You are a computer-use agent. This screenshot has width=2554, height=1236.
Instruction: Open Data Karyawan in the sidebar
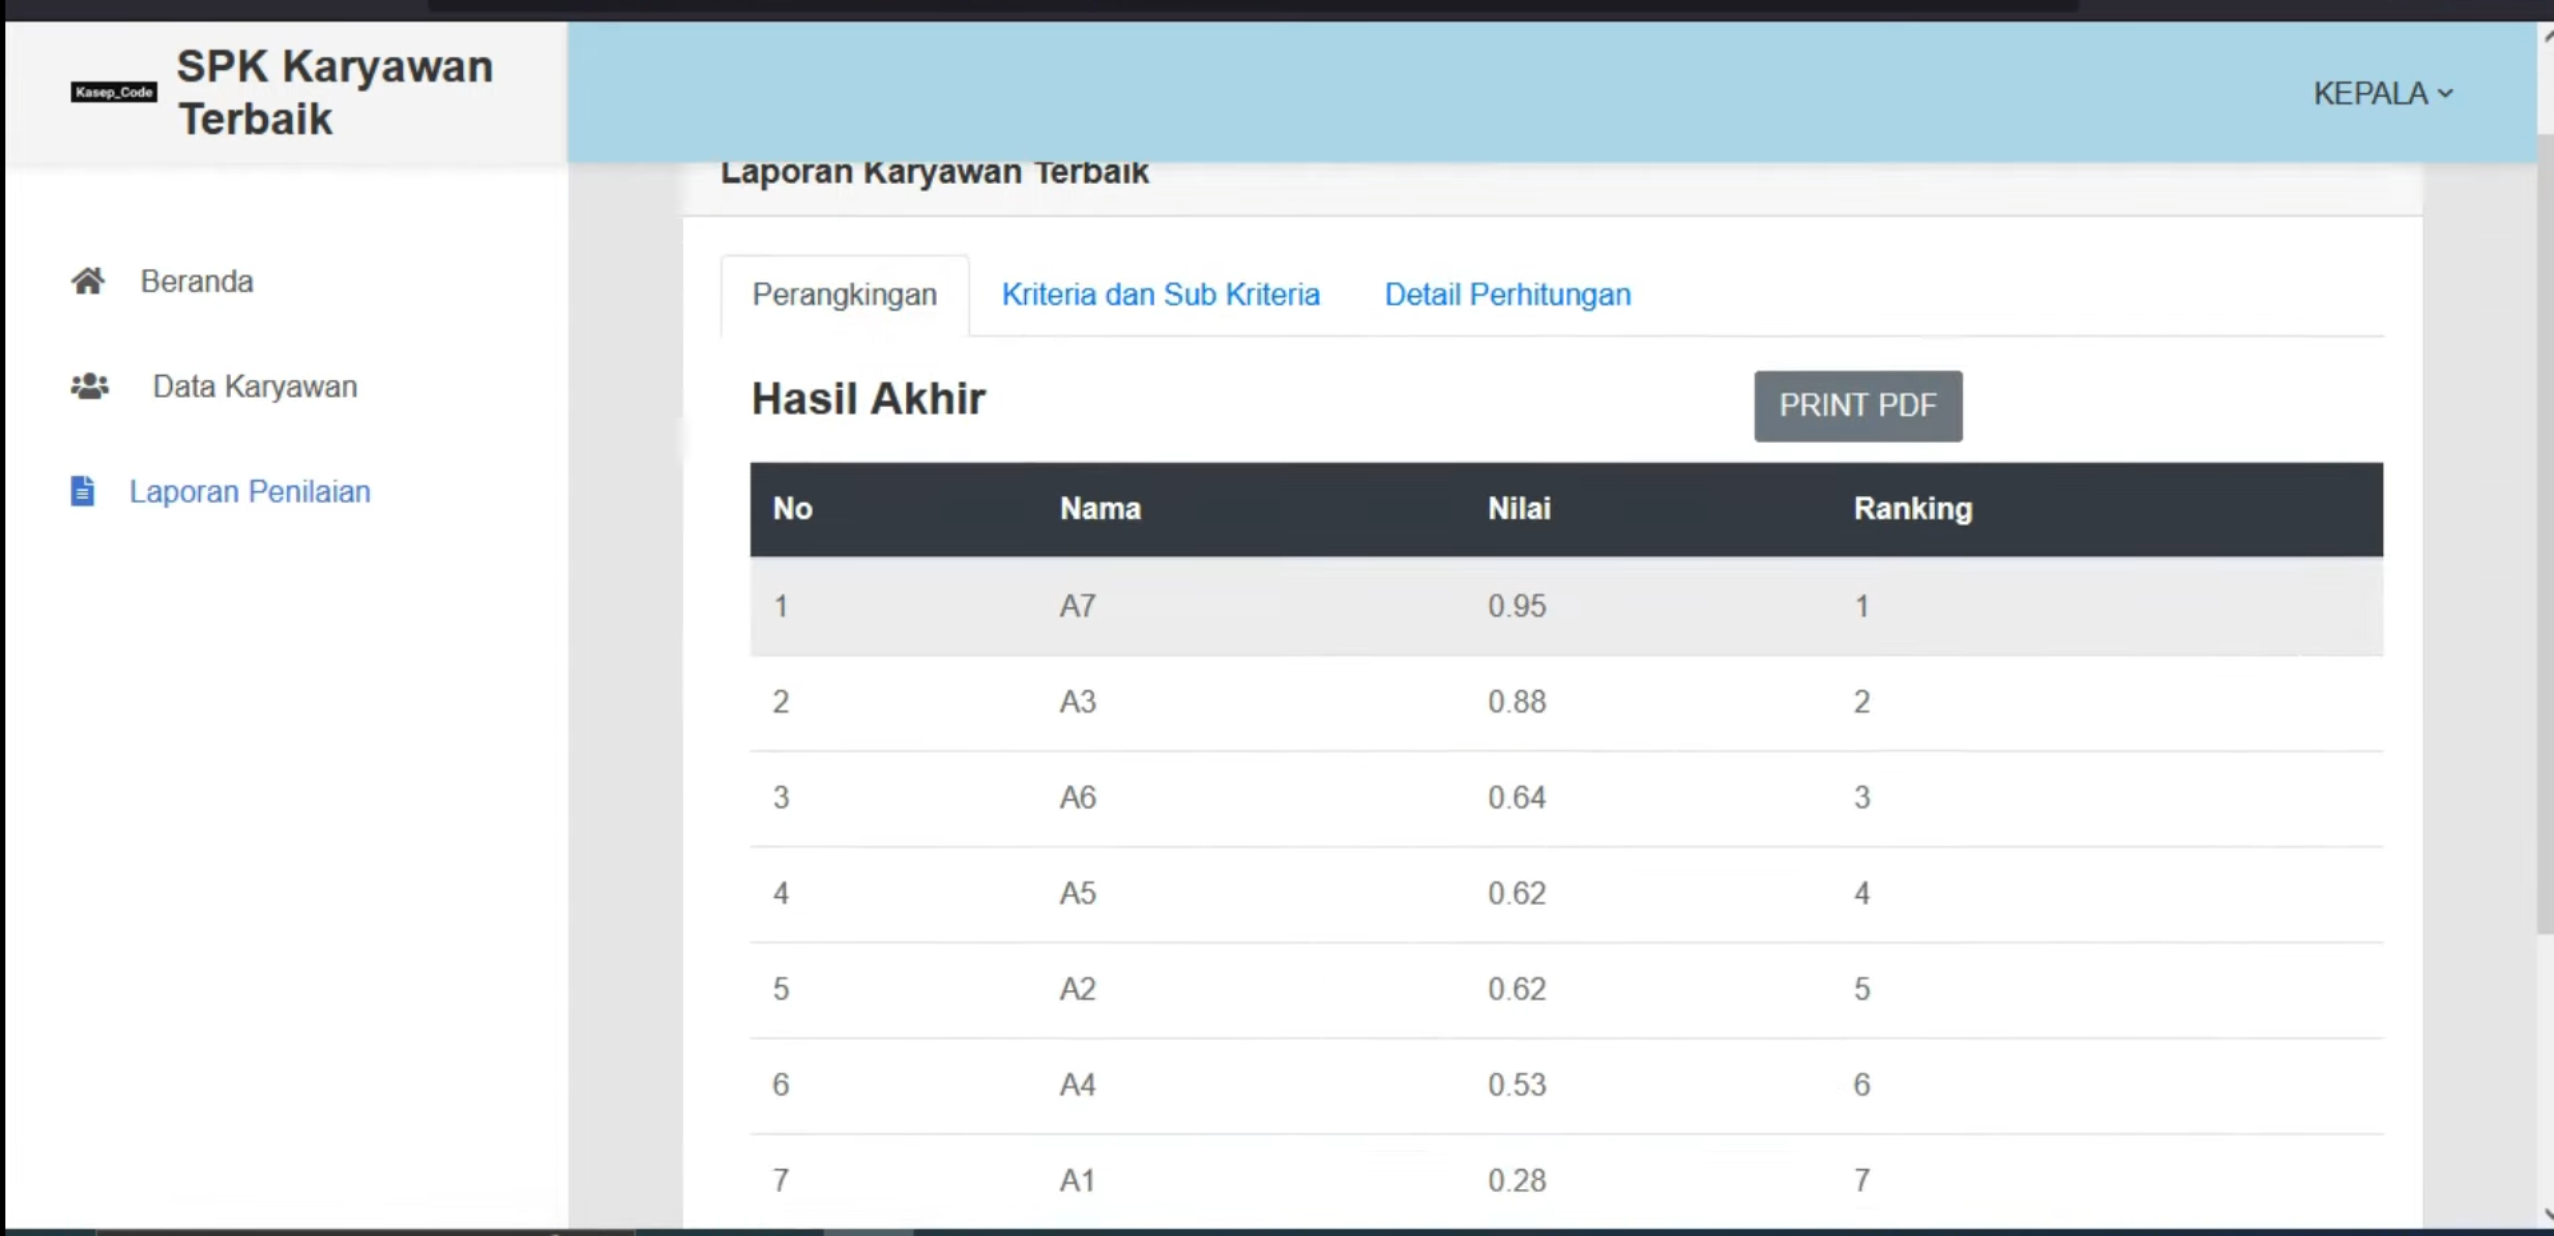(x=254, y=386)
